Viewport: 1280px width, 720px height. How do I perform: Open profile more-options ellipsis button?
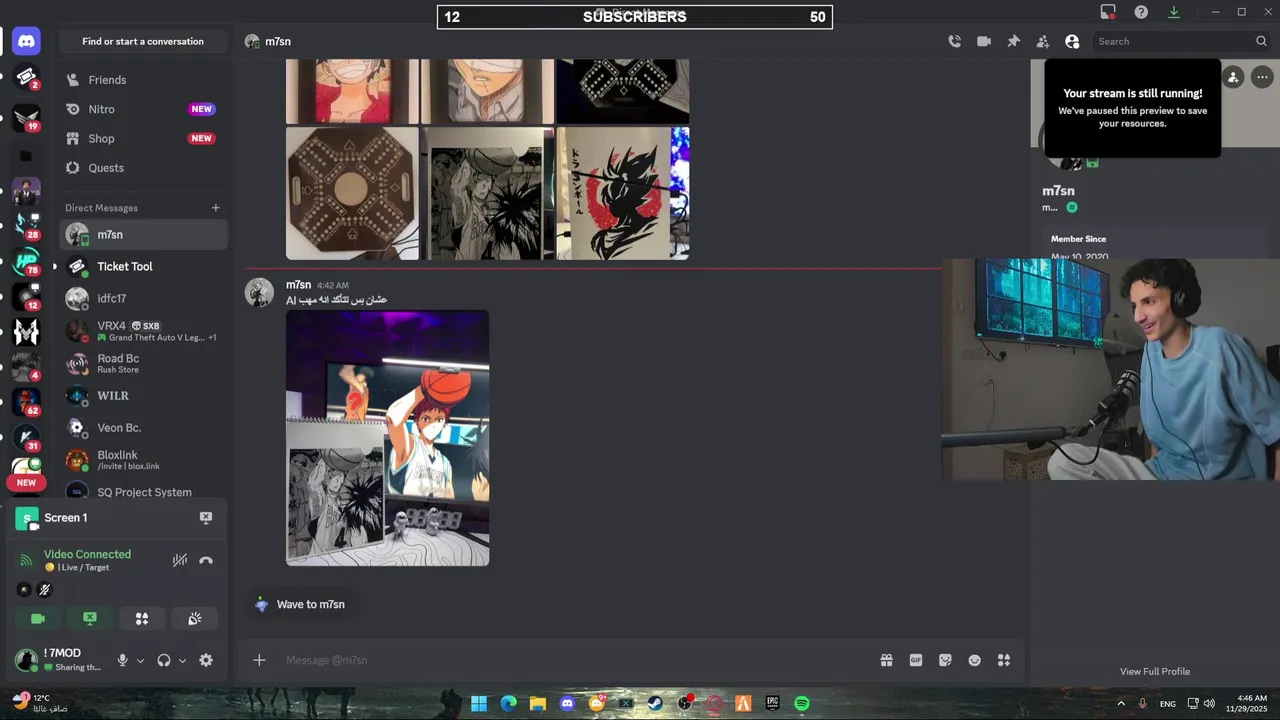1262,77
